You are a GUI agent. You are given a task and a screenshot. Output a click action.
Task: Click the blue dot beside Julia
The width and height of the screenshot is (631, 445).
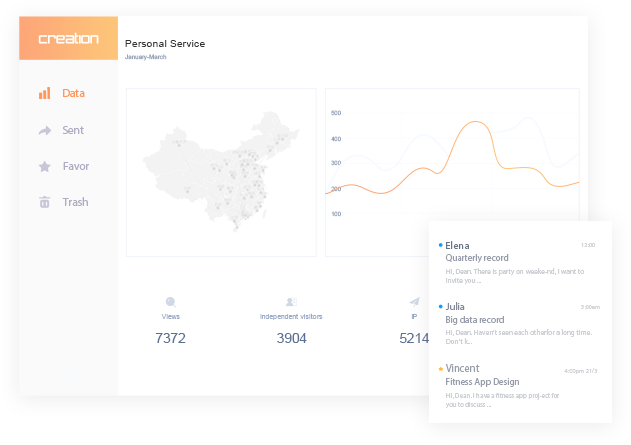coord(441,307)
